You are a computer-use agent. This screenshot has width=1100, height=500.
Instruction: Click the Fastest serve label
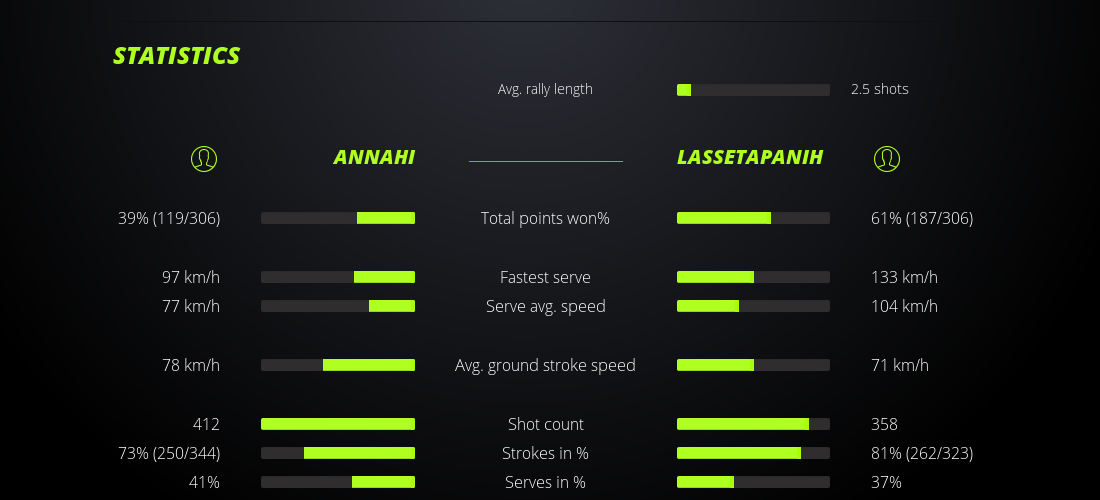click(x=545, y=277)
